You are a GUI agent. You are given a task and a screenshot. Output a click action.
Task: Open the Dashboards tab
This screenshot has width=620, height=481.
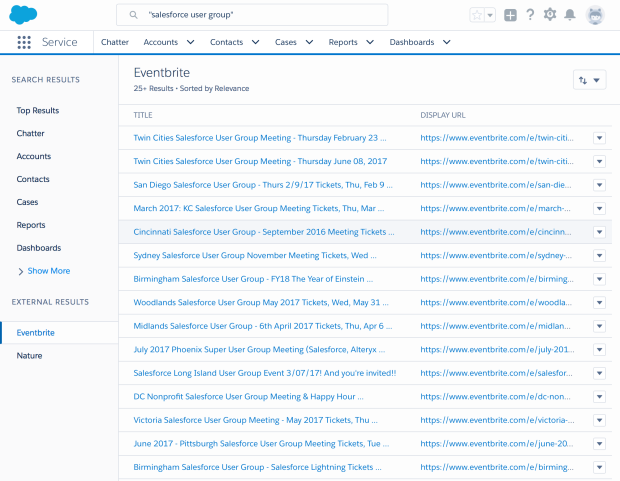[x=412, y=42]
